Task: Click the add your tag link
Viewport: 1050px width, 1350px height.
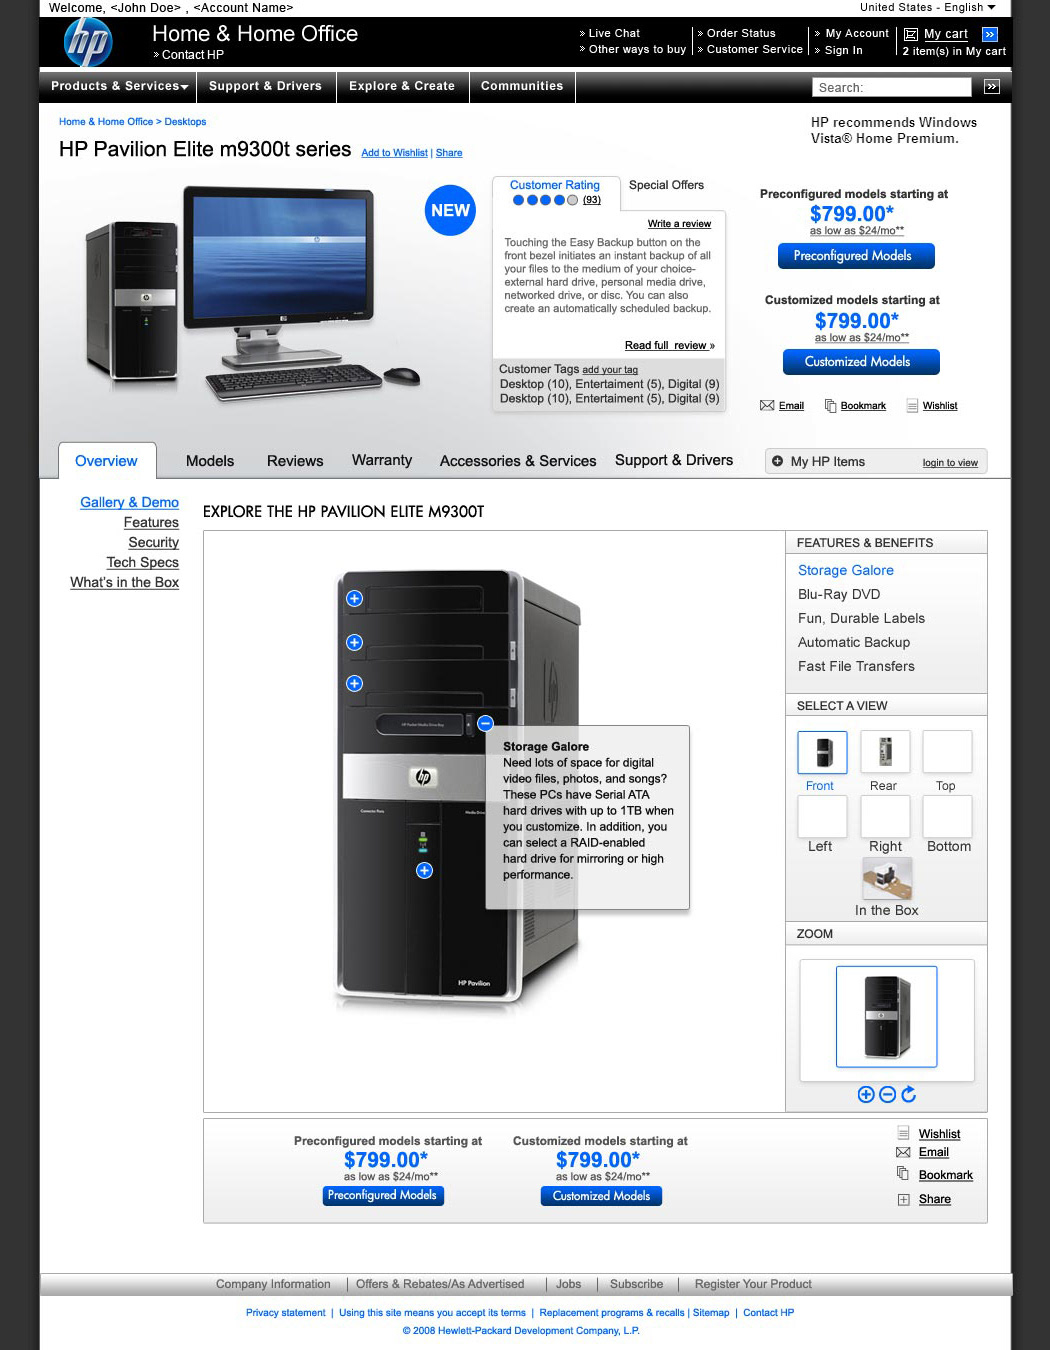Action: coord(610,370)
